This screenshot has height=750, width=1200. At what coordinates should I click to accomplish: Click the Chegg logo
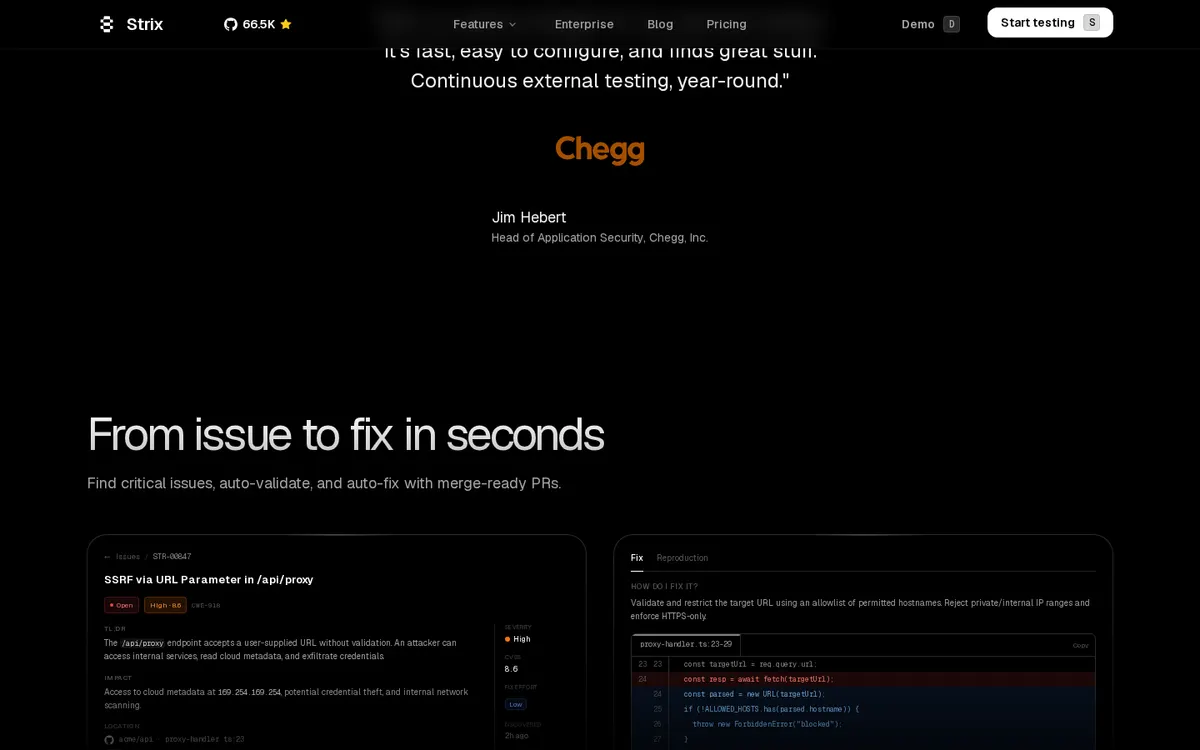pyautogui.click(x=600, y=150)
